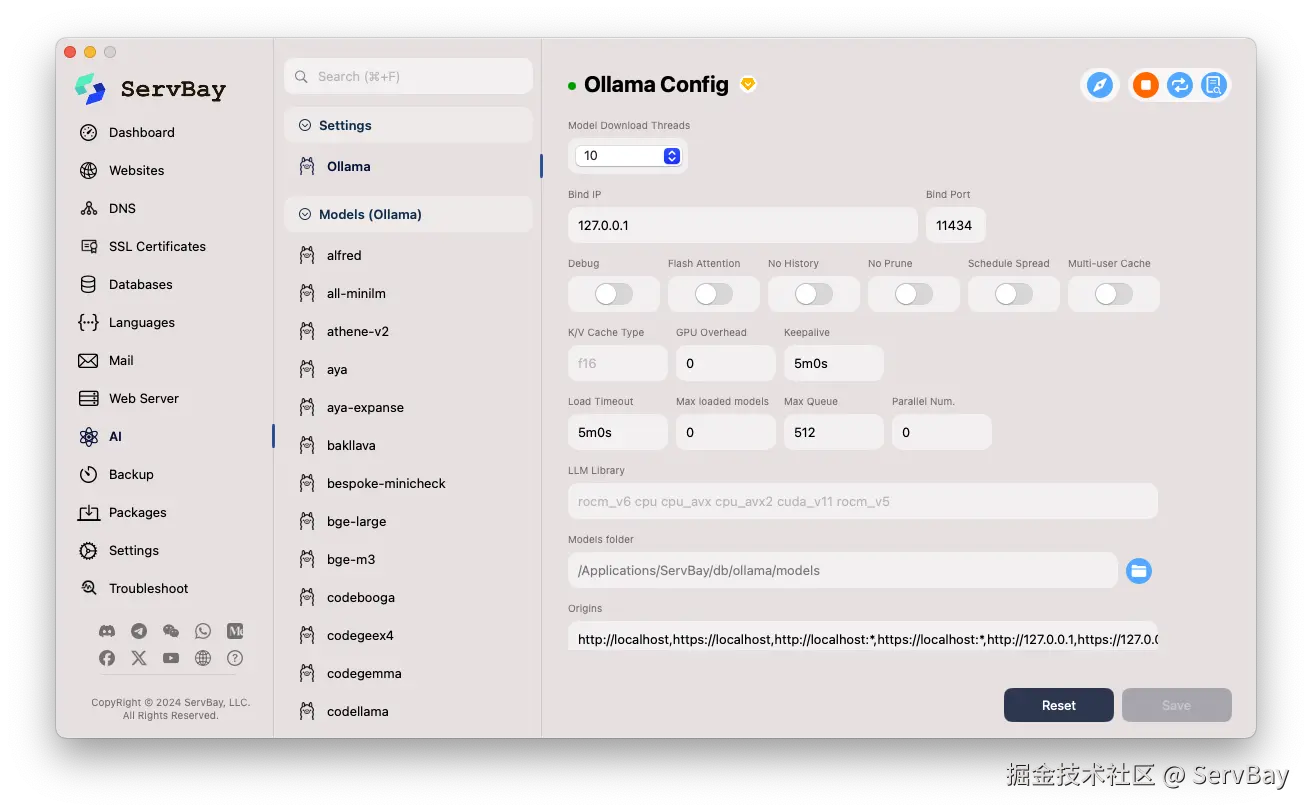1312x812 pixels.
Task: Click the GPU Overhead field
Action: click(725, 363)
